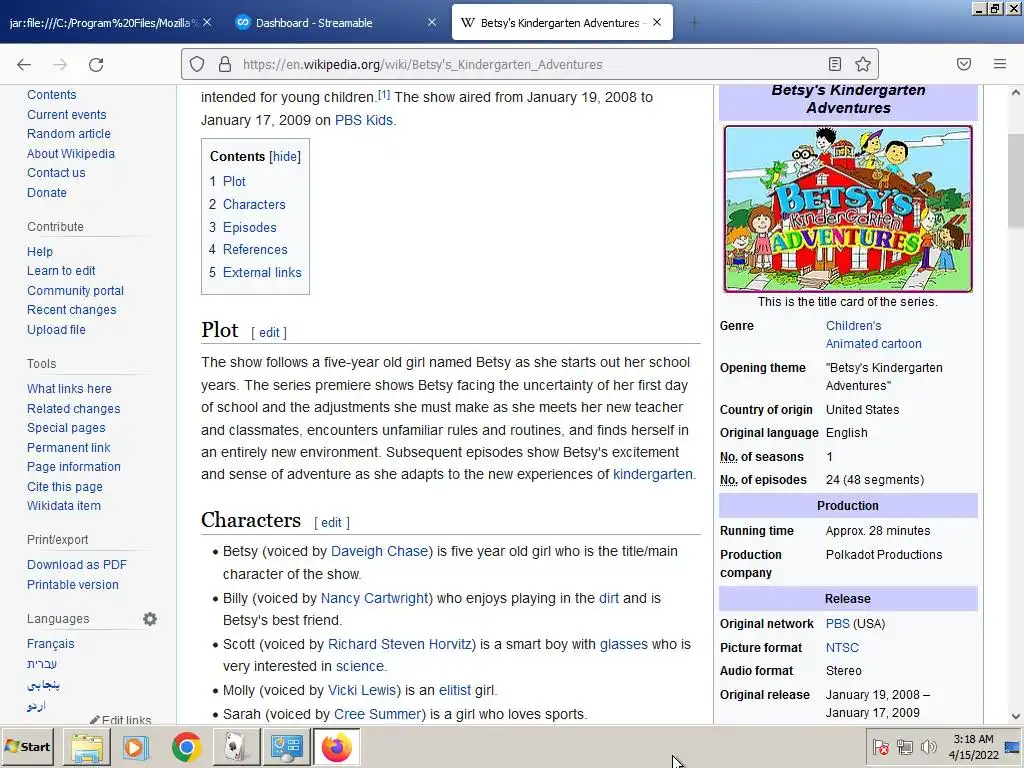This screenshot has height=768, width=1024.
Task: Open the Firefox hamburger menu
Action: [1000, 64]
